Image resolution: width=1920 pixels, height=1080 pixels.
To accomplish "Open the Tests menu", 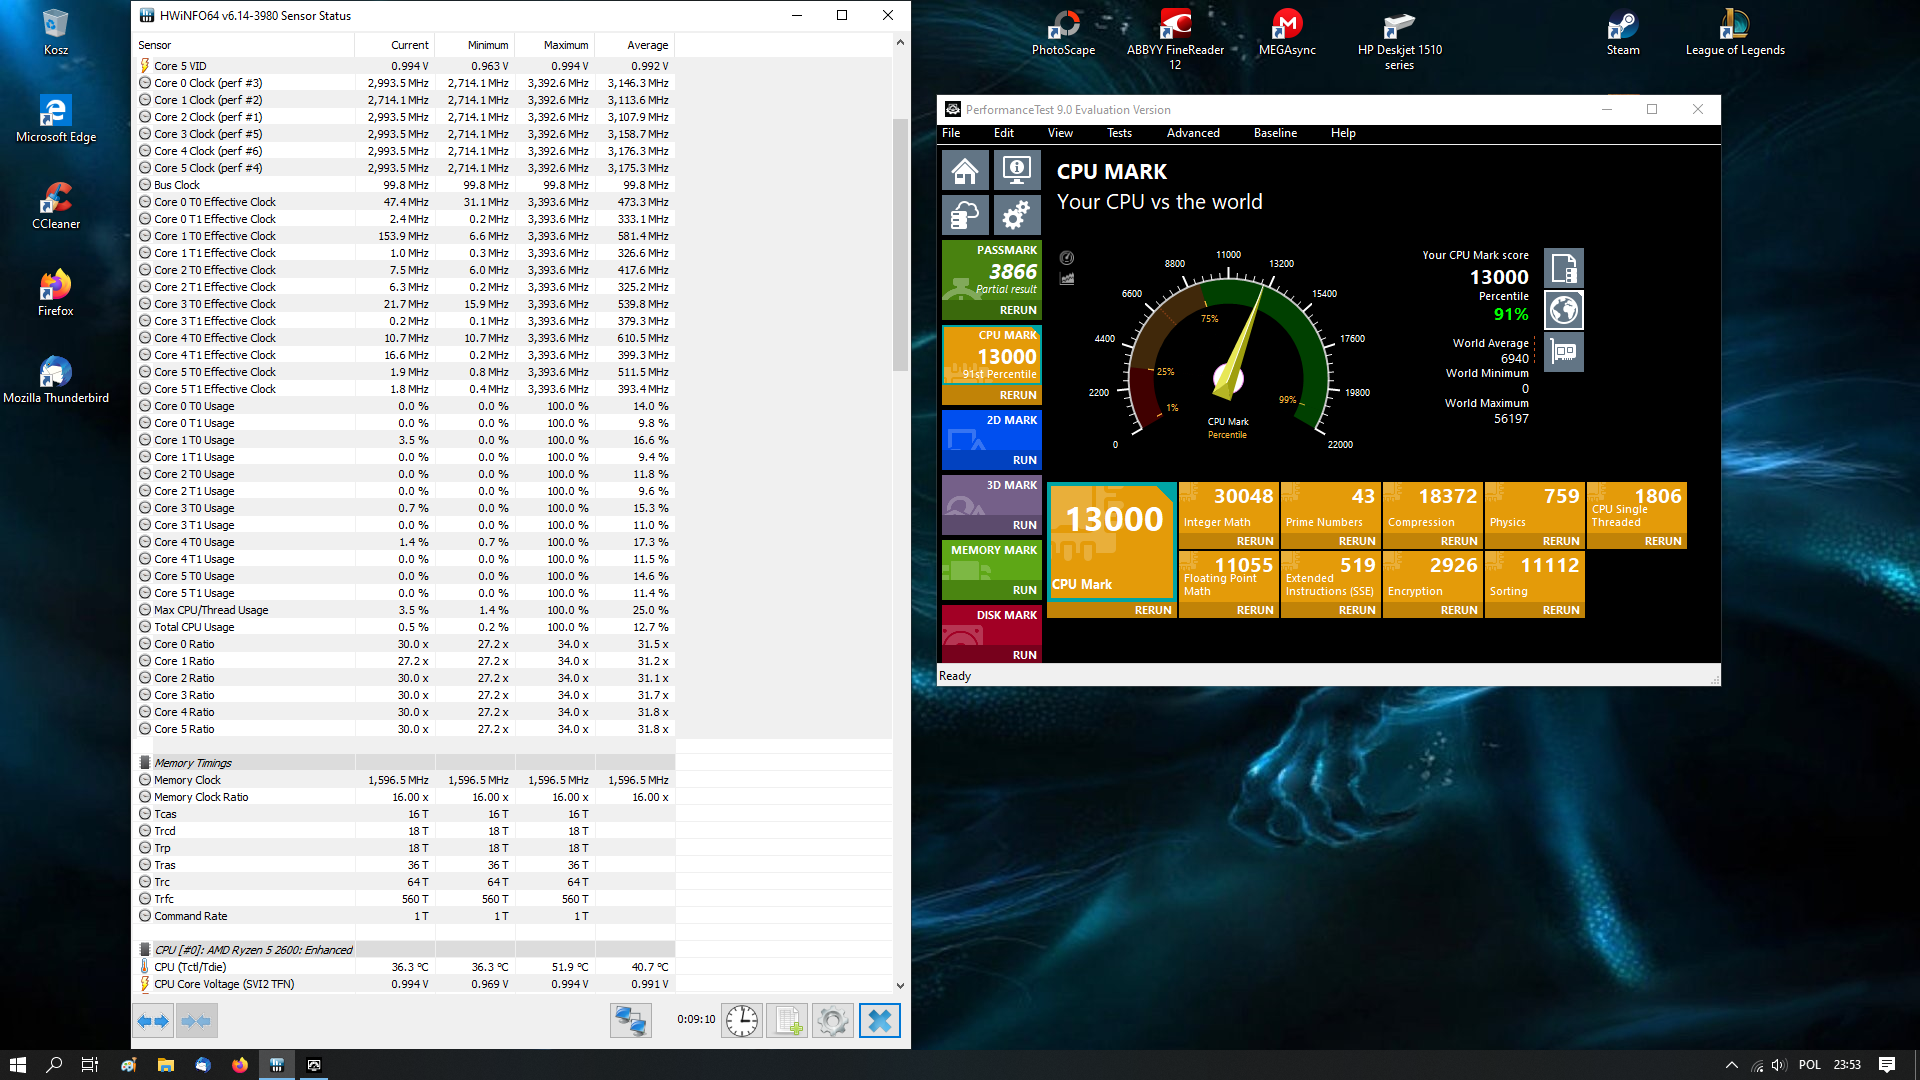I will coord(1119,132).
